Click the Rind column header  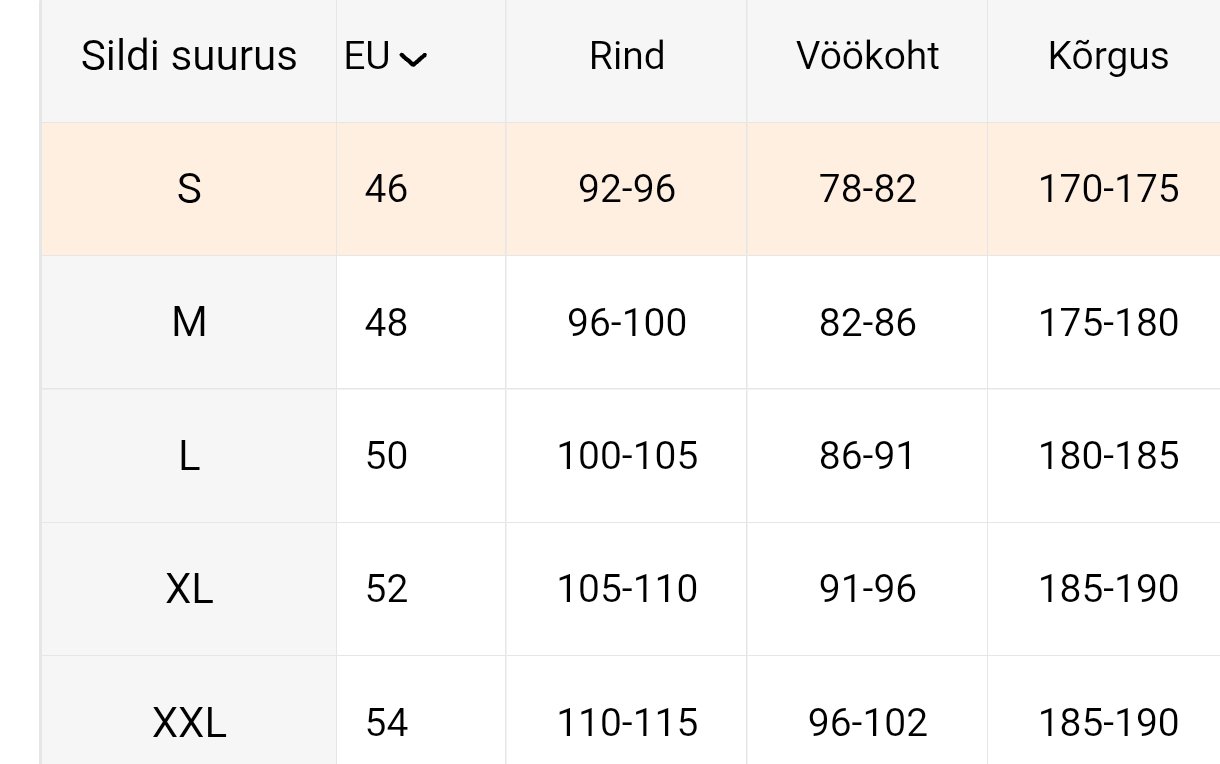point(627,56)
